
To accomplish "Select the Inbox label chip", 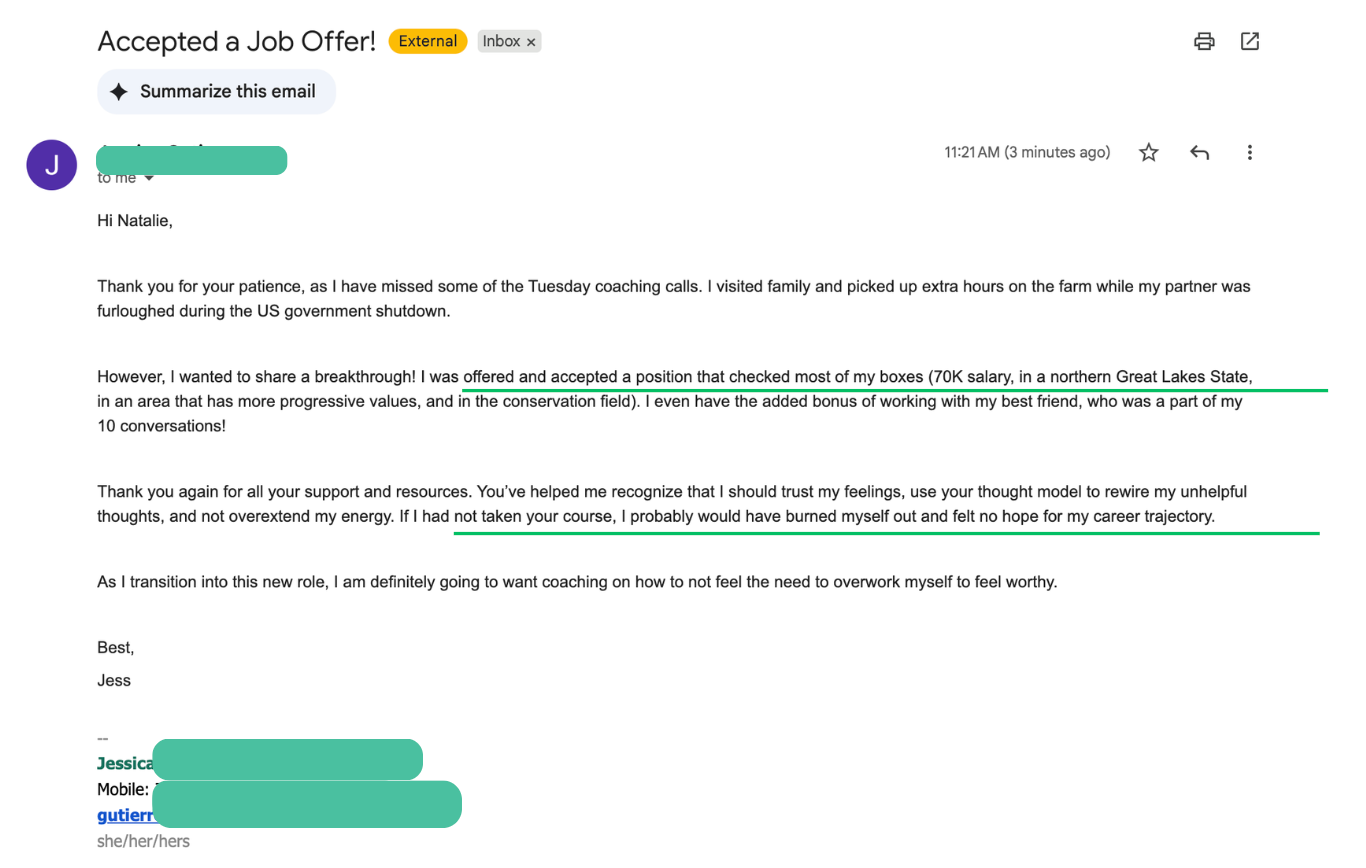I will point(502,41).
